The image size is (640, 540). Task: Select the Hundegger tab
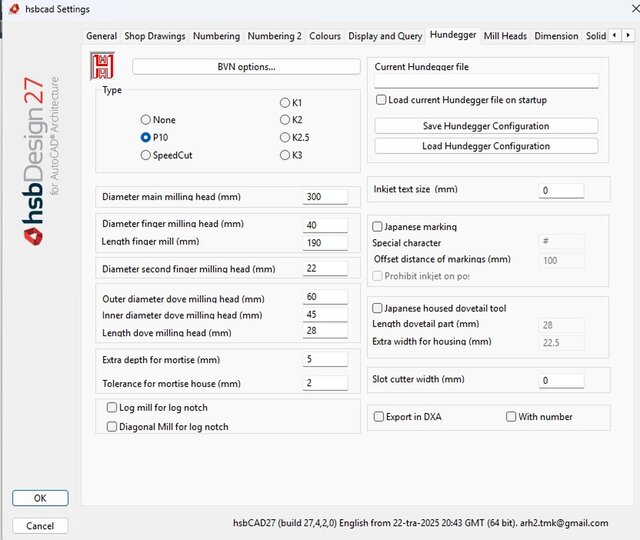pyautogui.click(x=453, y=35)
